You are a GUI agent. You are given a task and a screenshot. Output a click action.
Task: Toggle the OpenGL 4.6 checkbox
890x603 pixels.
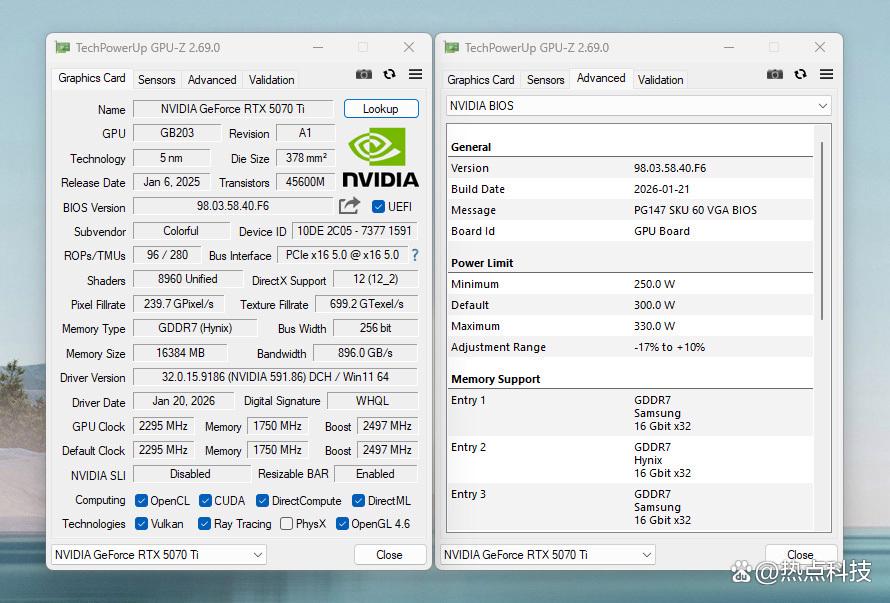[342, 524]
